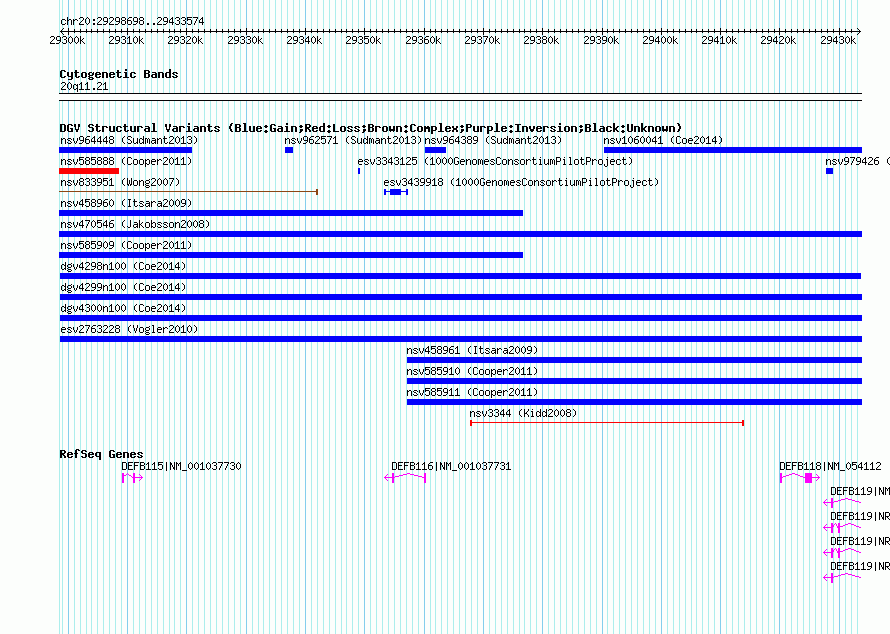The height and width of the screenshot is (634, 890).
Task: Select the magenta DEFB116 gene glyph
Action: tap(405, 478)
